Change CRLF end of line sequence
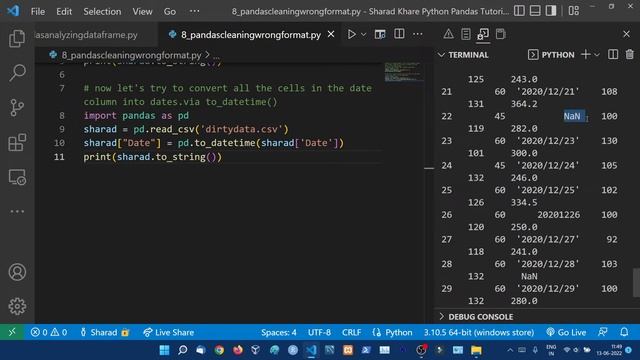 [x=351, y=332]
